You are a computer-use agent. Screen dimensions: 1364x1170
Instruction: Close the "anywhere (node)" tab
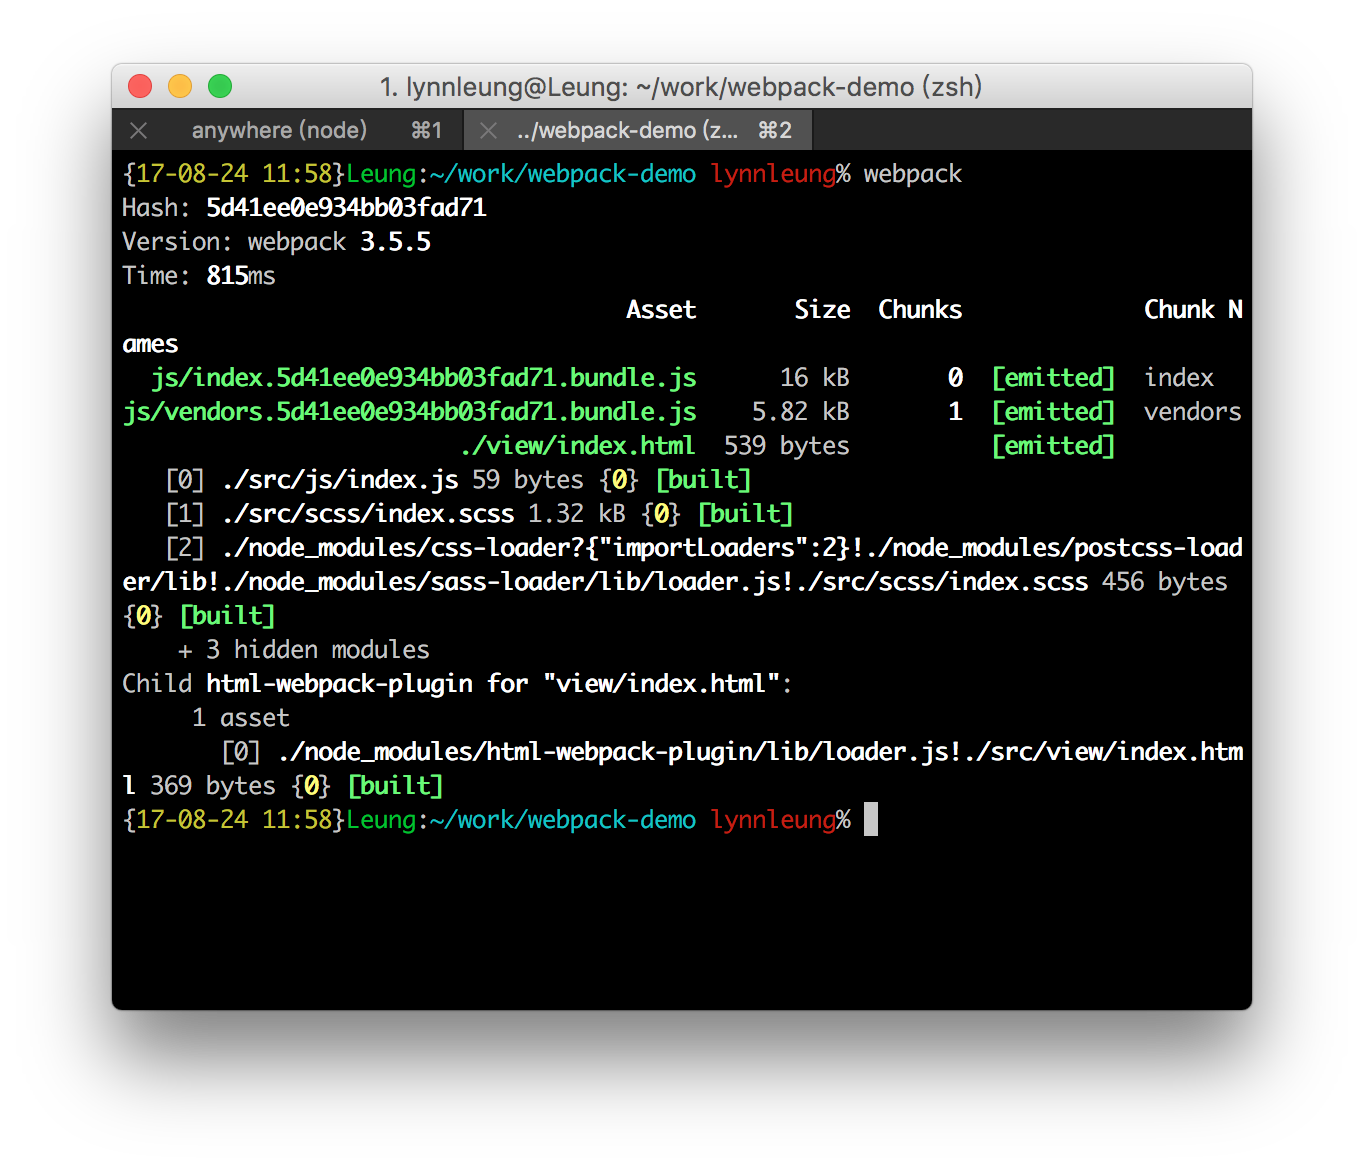coord(139,131)
